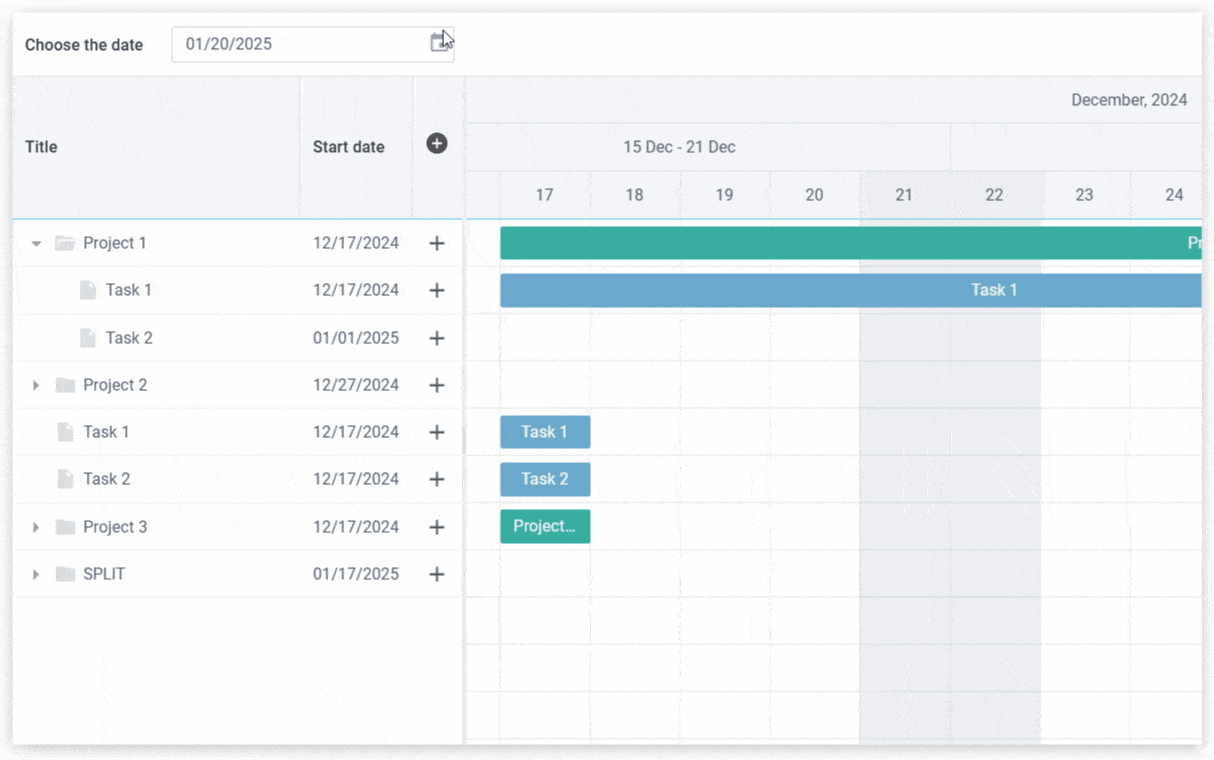The height and width of the screenshot is (760, 1214).
Task: Click plus icon in SPLIT row
Action: coord(437,574)
